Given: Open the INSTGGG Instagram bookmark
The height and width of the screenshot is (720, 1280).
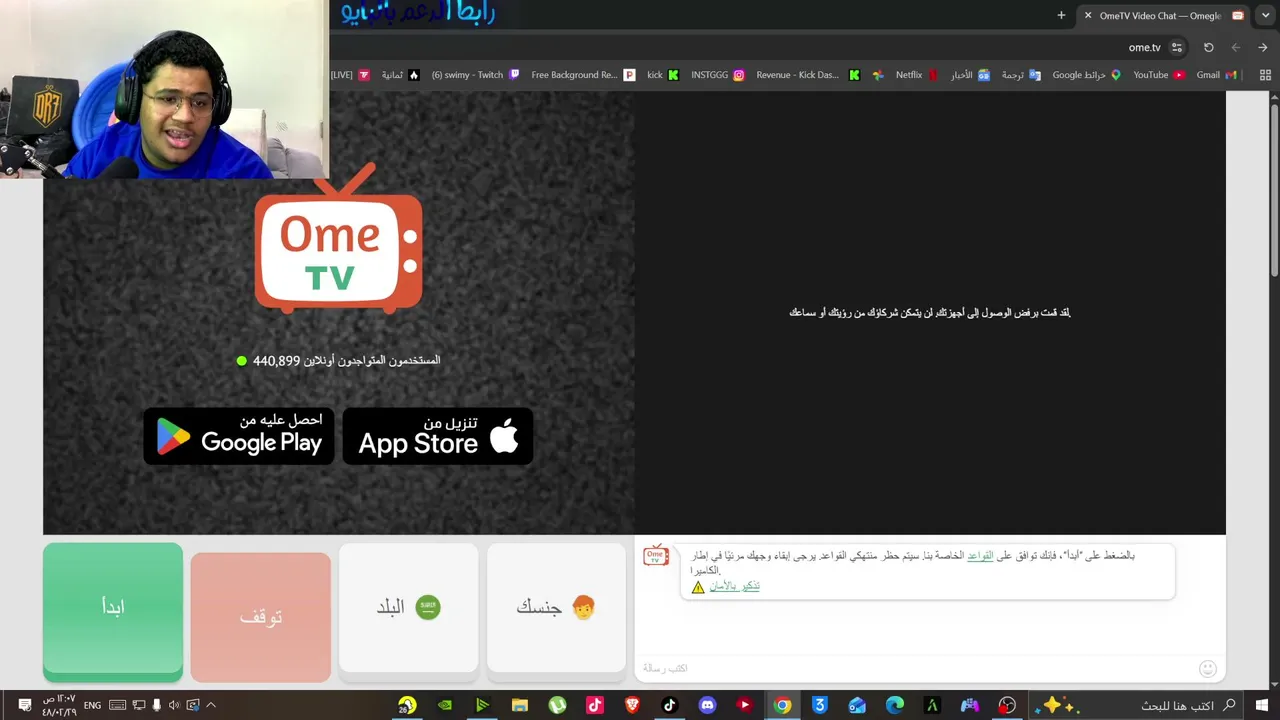Looking at the screenshot, I should pyautogui.click(x=718, y=75).
